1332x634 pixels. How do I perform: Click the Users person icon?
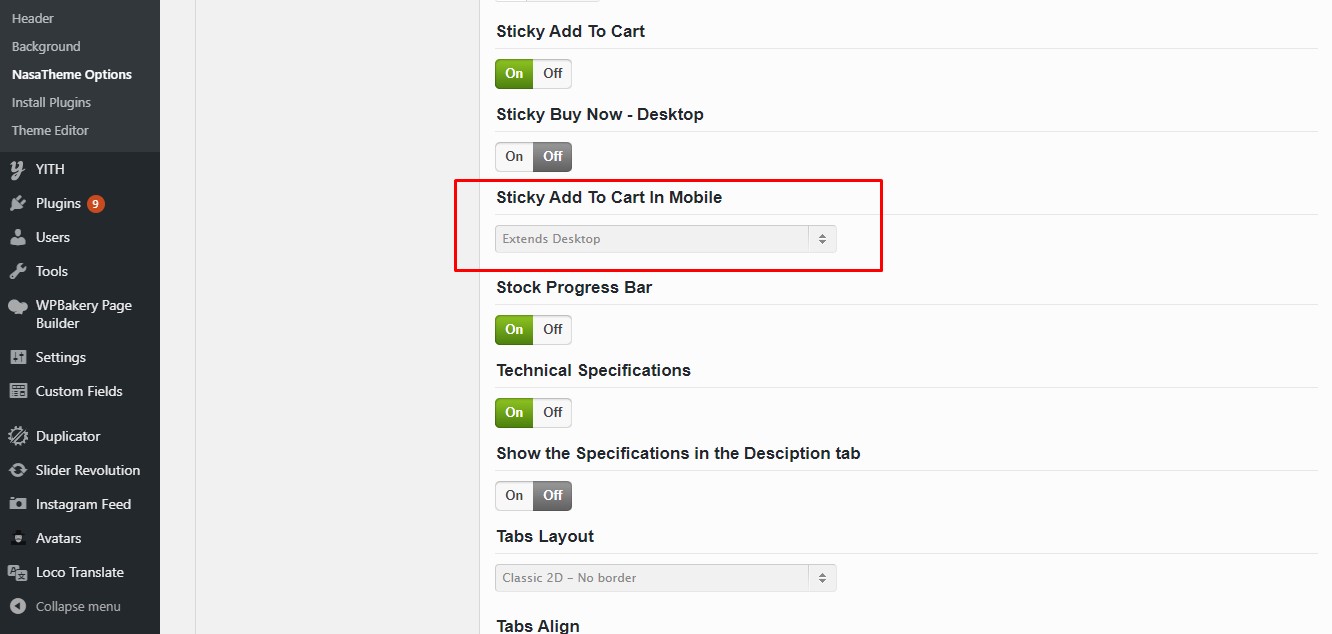pyautogui.click(x=17, y=237)
